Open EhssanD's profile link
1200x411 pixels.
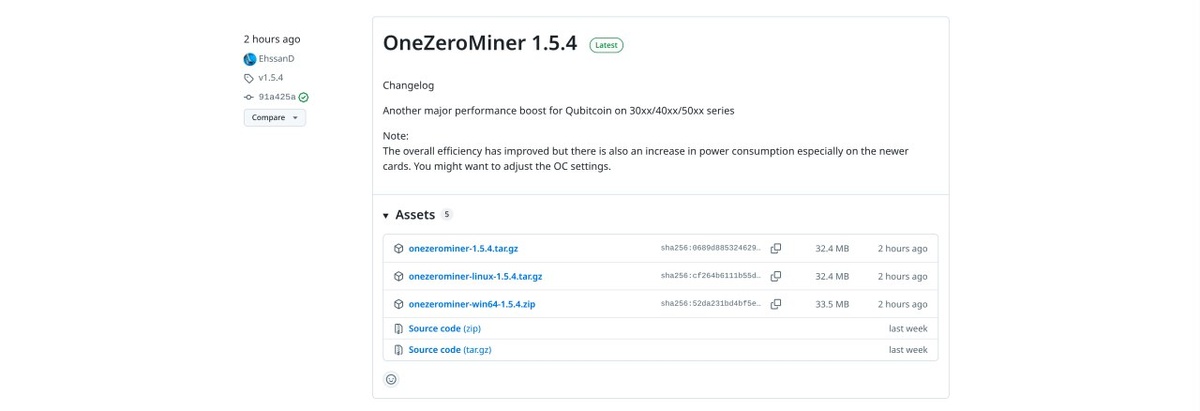pos(277,59)
